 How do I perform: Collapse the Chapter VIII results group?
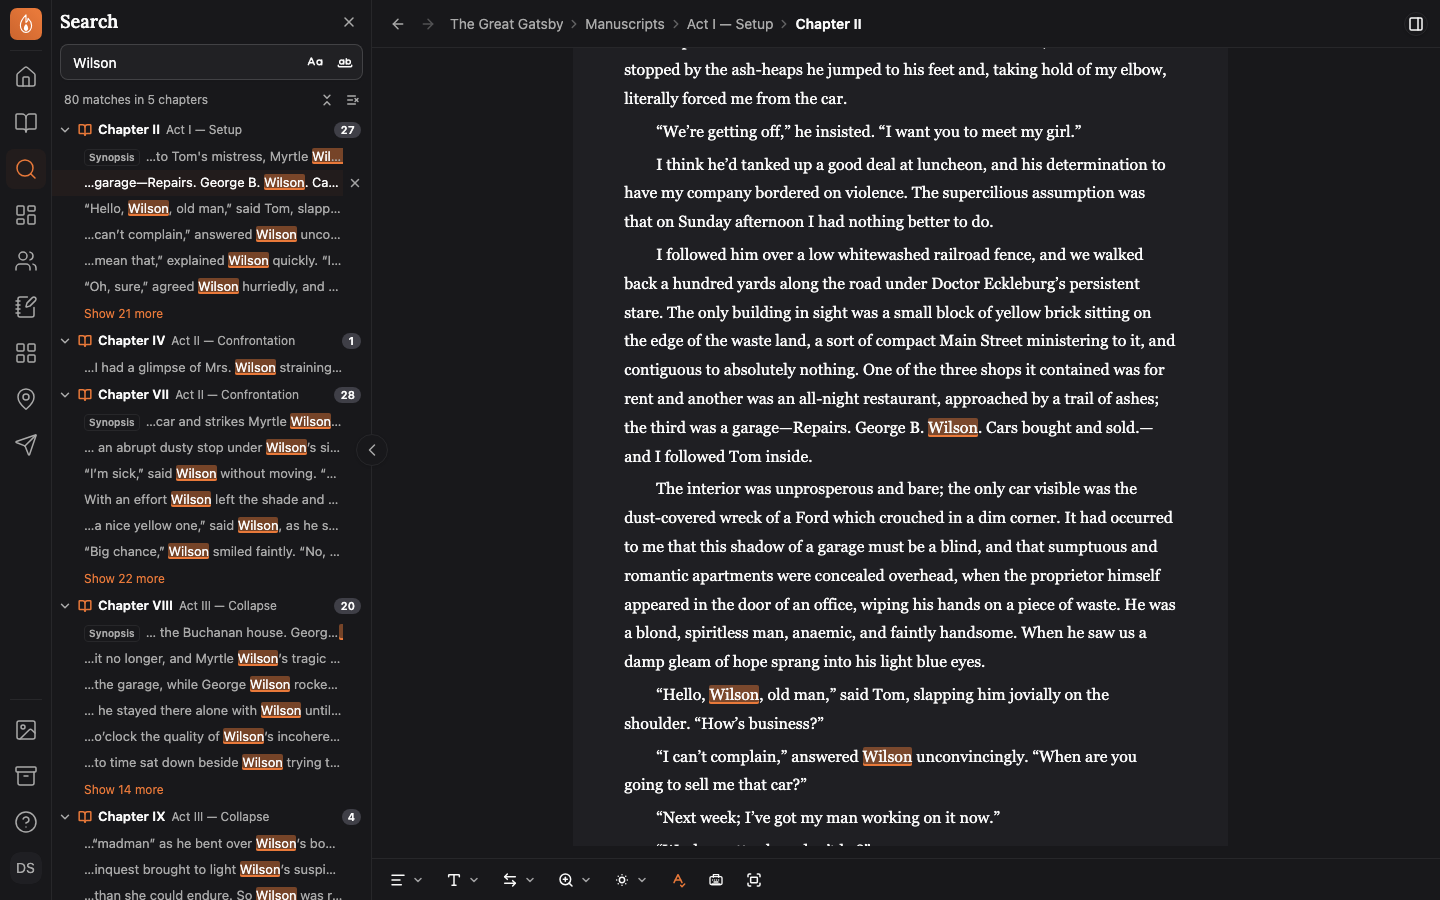tap(65, 606)
